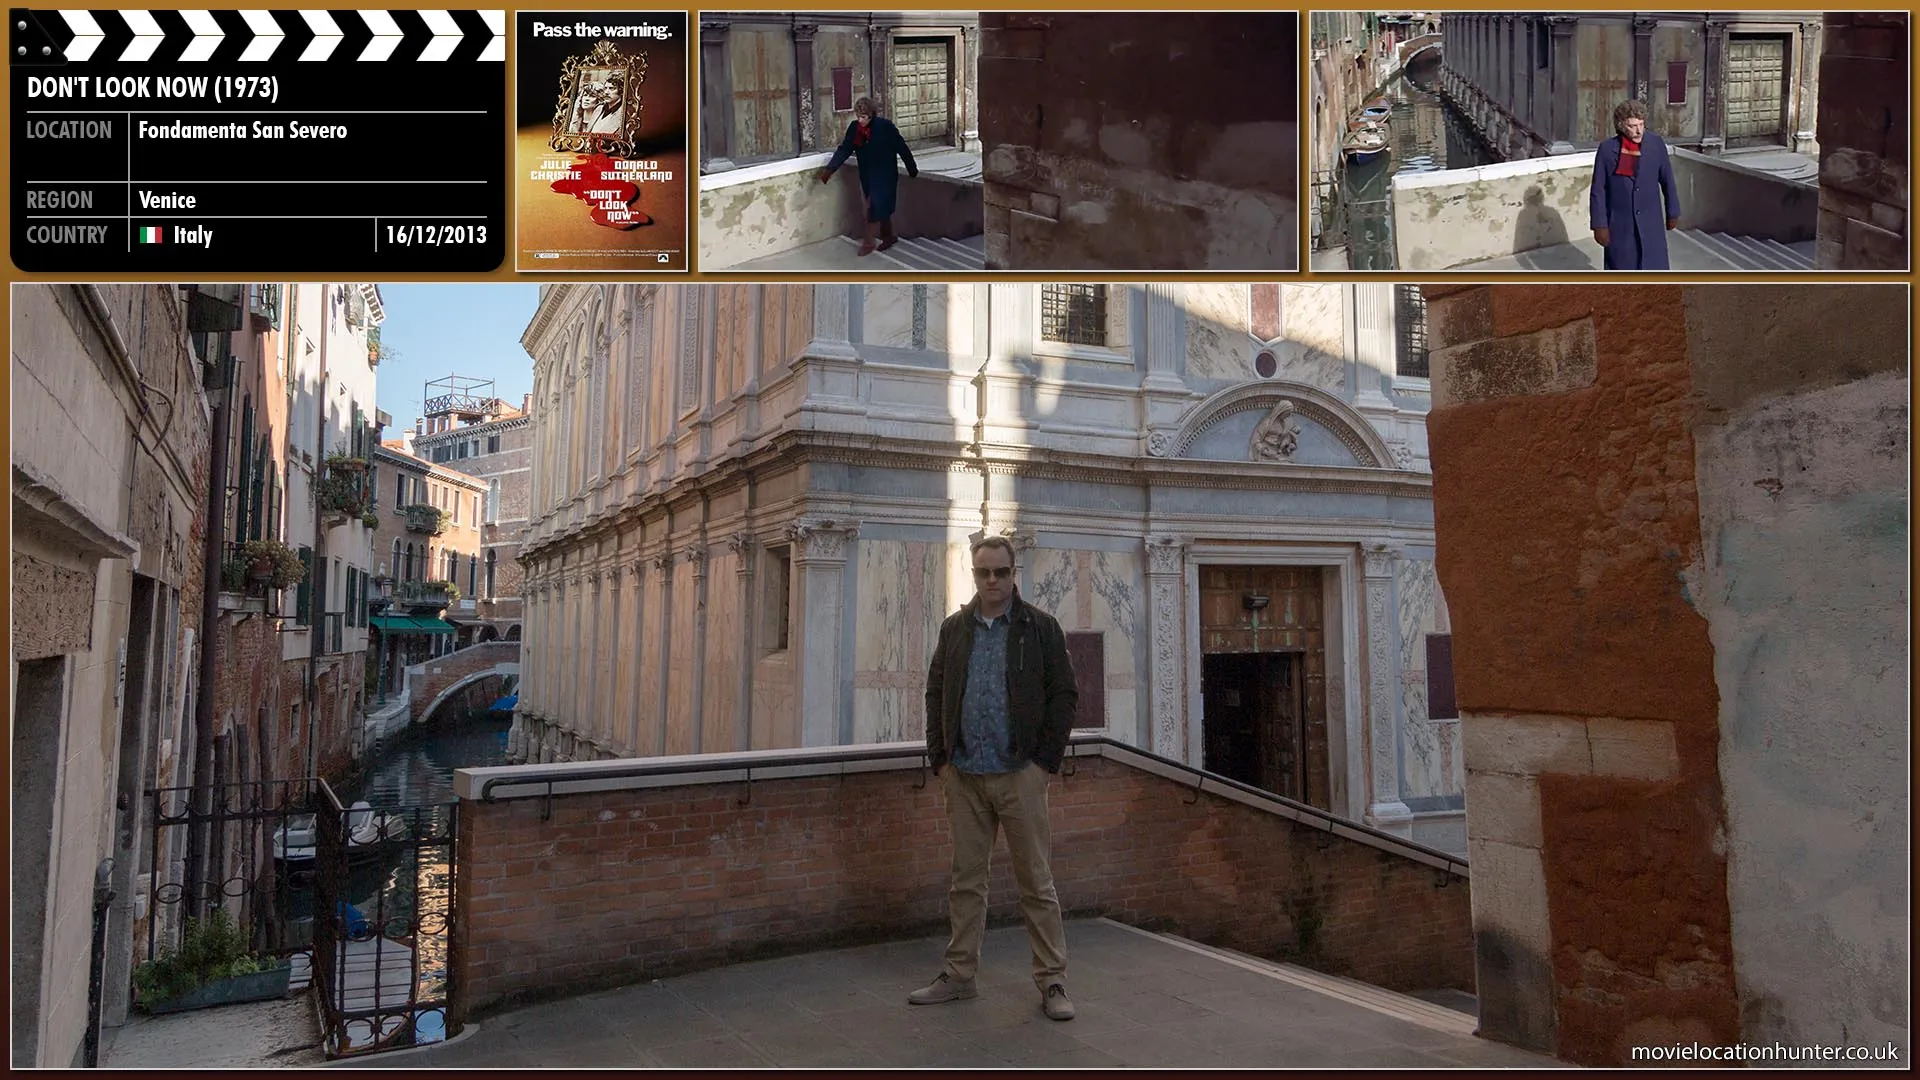Click the "Italy" country text
The height and width of the screenshot is (1080, 1920).
tap(193, 235)
